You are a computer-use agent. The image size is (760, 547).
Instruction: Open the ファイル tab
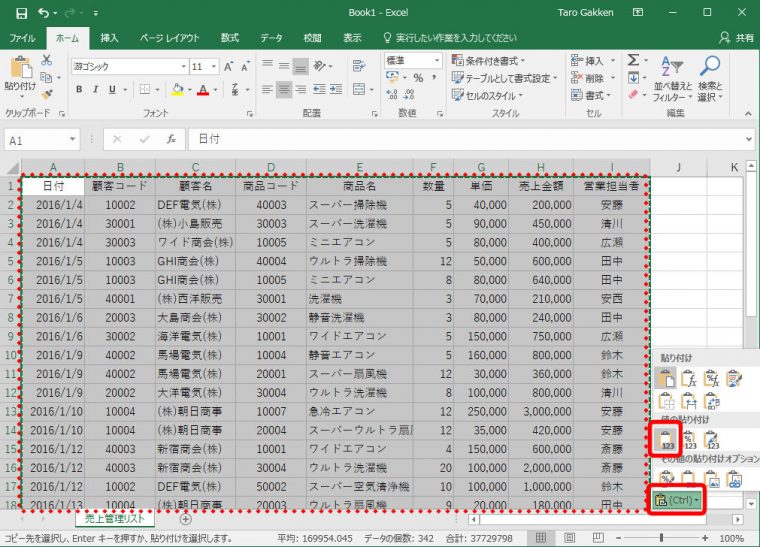tap(22, 38)
